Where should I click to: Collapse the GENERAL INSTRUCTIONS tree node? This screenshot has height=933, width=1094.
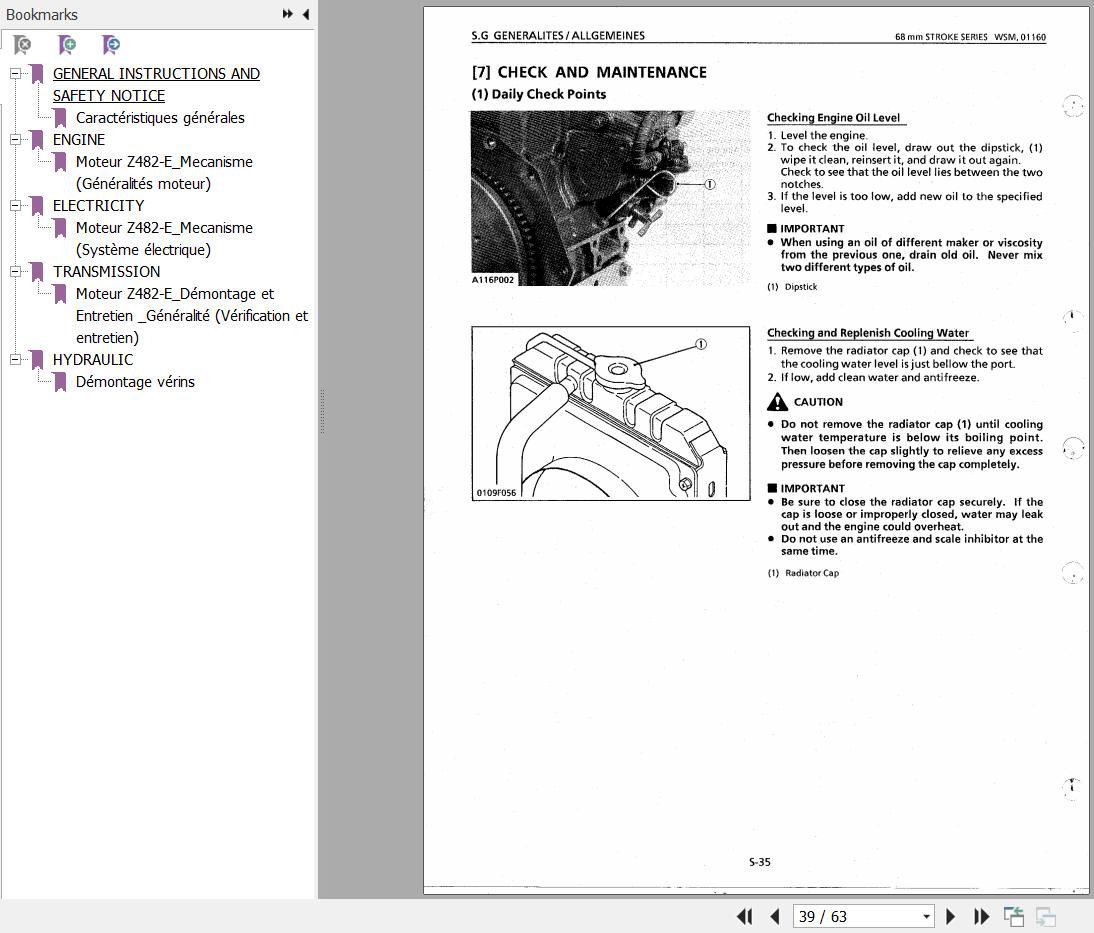coord(15,73)
